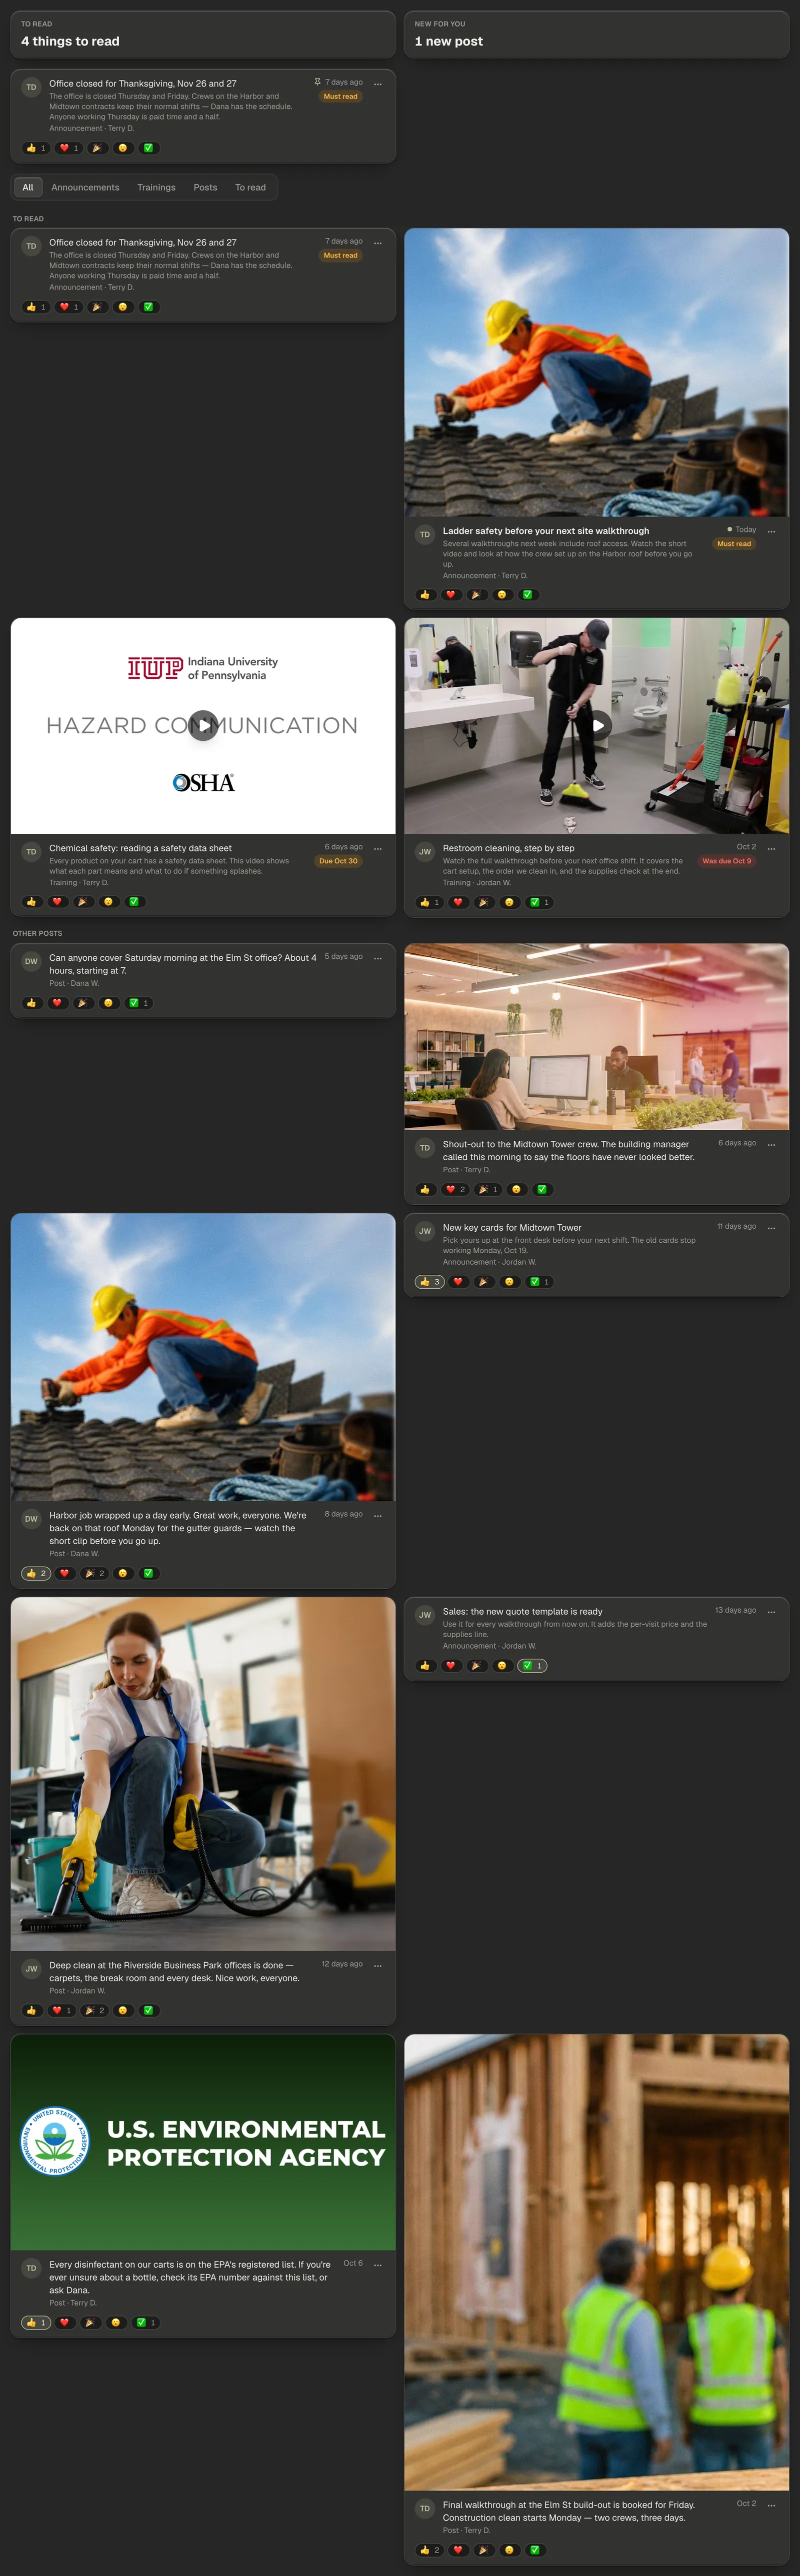800x2576 pixels.
Task: Toggle check mark reaction on Sales quote template post
Action: [x=532, y=1666]
